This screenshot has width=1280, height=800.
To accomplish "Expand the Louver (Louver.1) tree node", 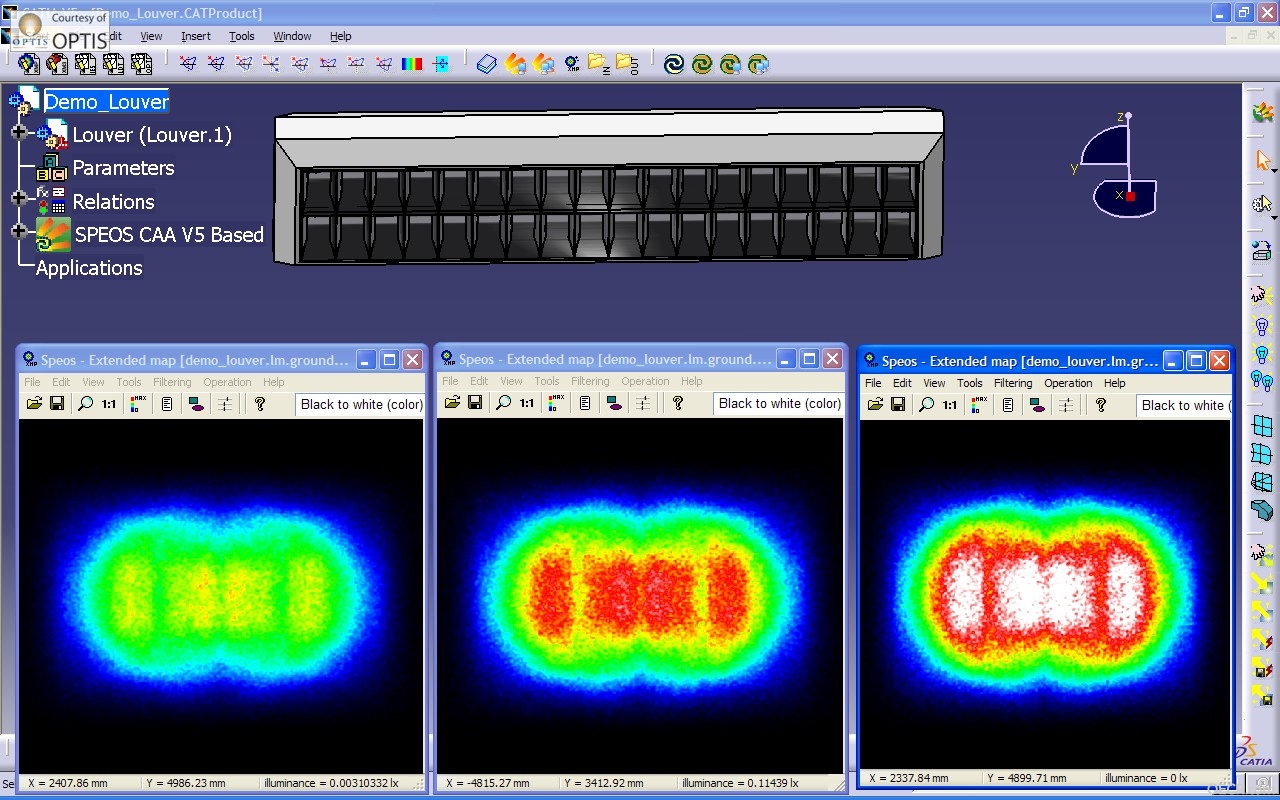I will [x=18, y=132].
